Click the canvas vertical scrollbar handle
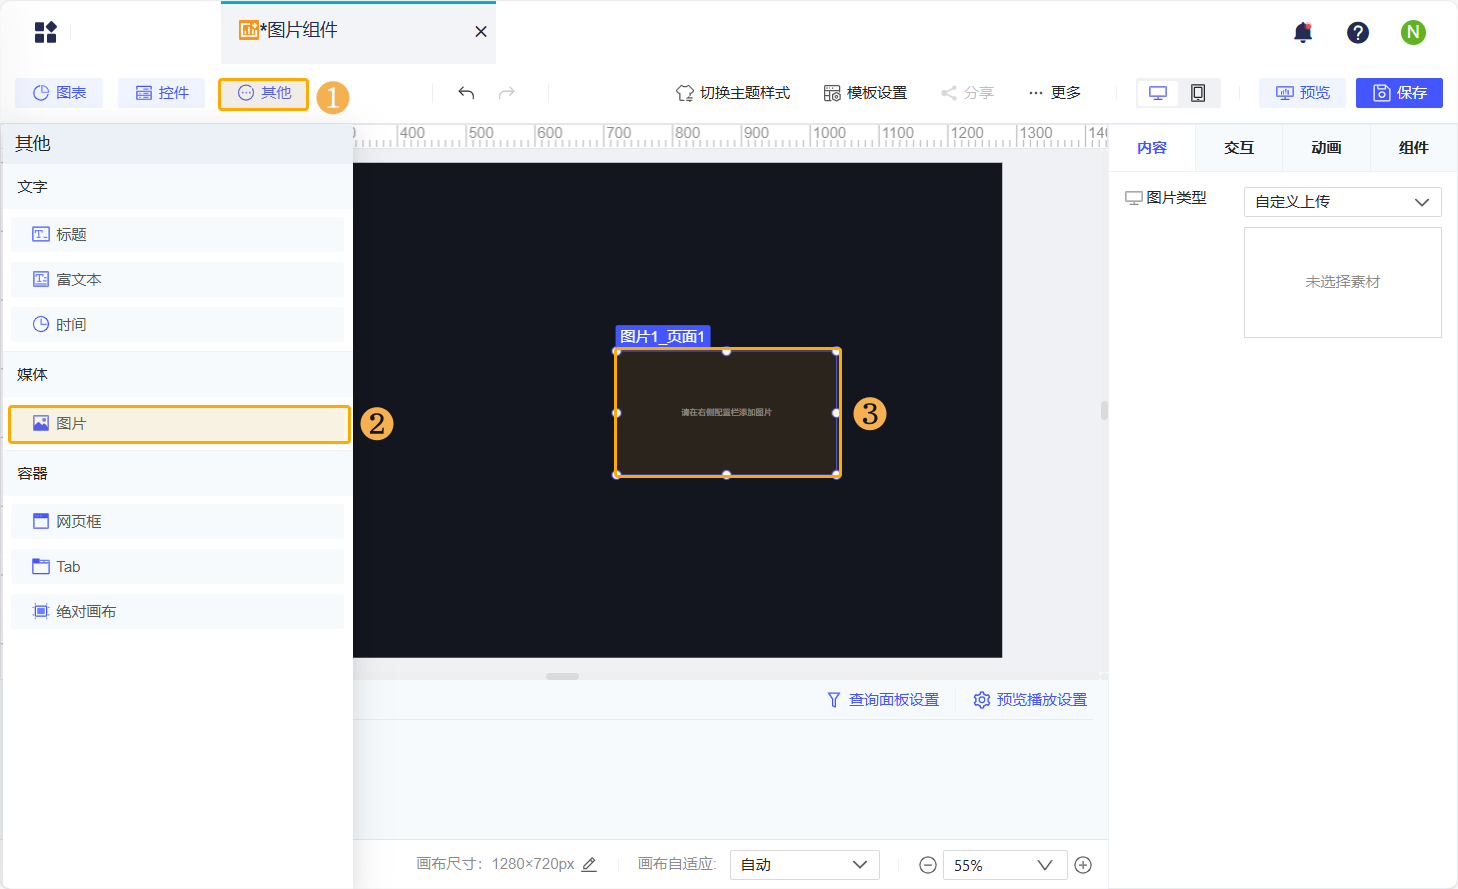Image resolution: width=1458 pixels, height=889 pixels. tap(1104, 411)
